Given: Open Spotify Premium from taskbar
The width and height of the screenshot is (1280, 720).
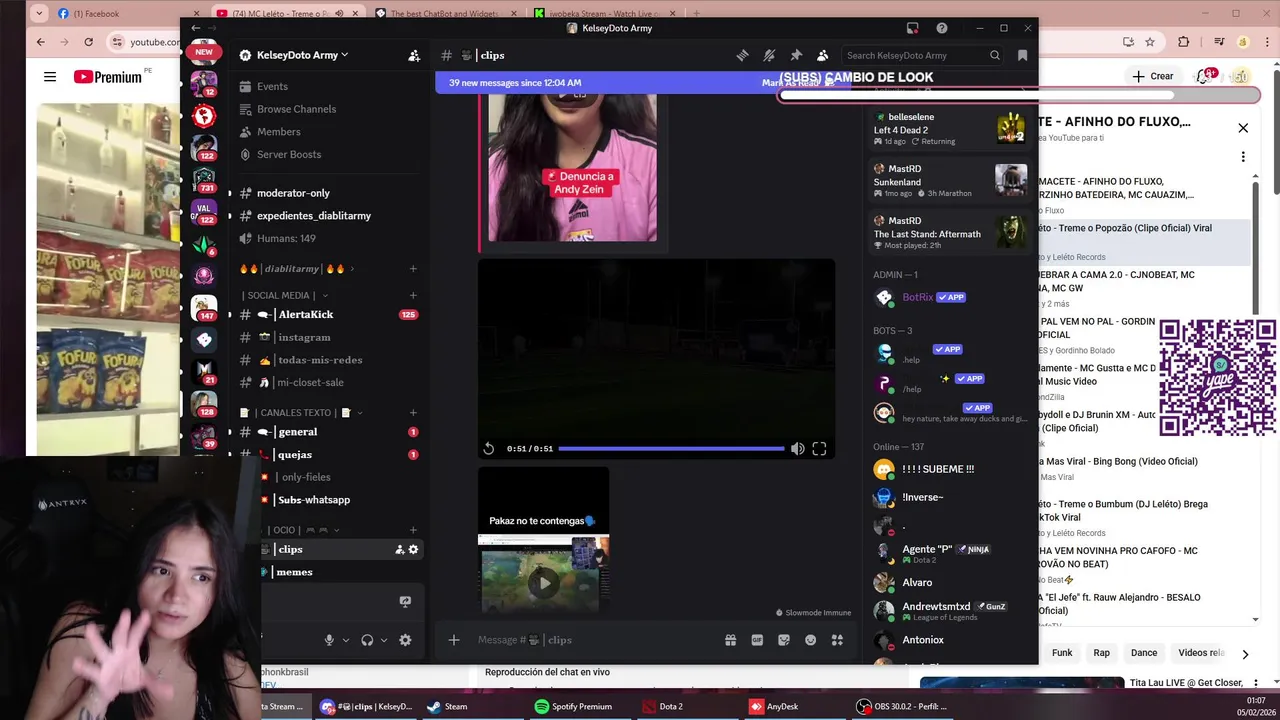Looking at the screenshot, I should (x=573, y=706).
